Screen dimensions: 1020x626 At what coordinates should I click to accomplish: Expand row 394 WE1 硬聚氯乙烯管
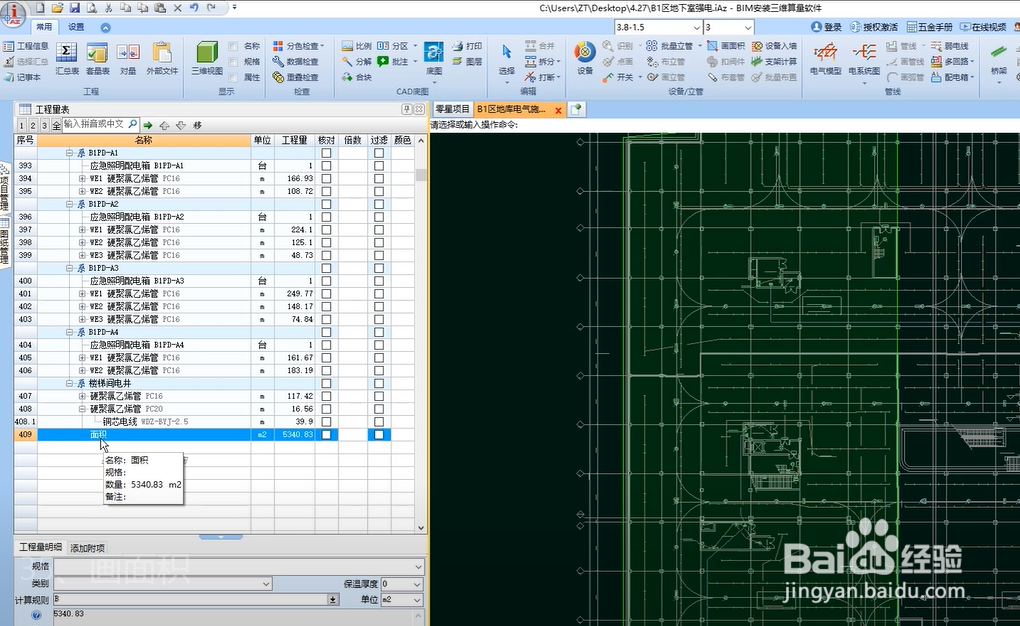click(x=82, y=178)
